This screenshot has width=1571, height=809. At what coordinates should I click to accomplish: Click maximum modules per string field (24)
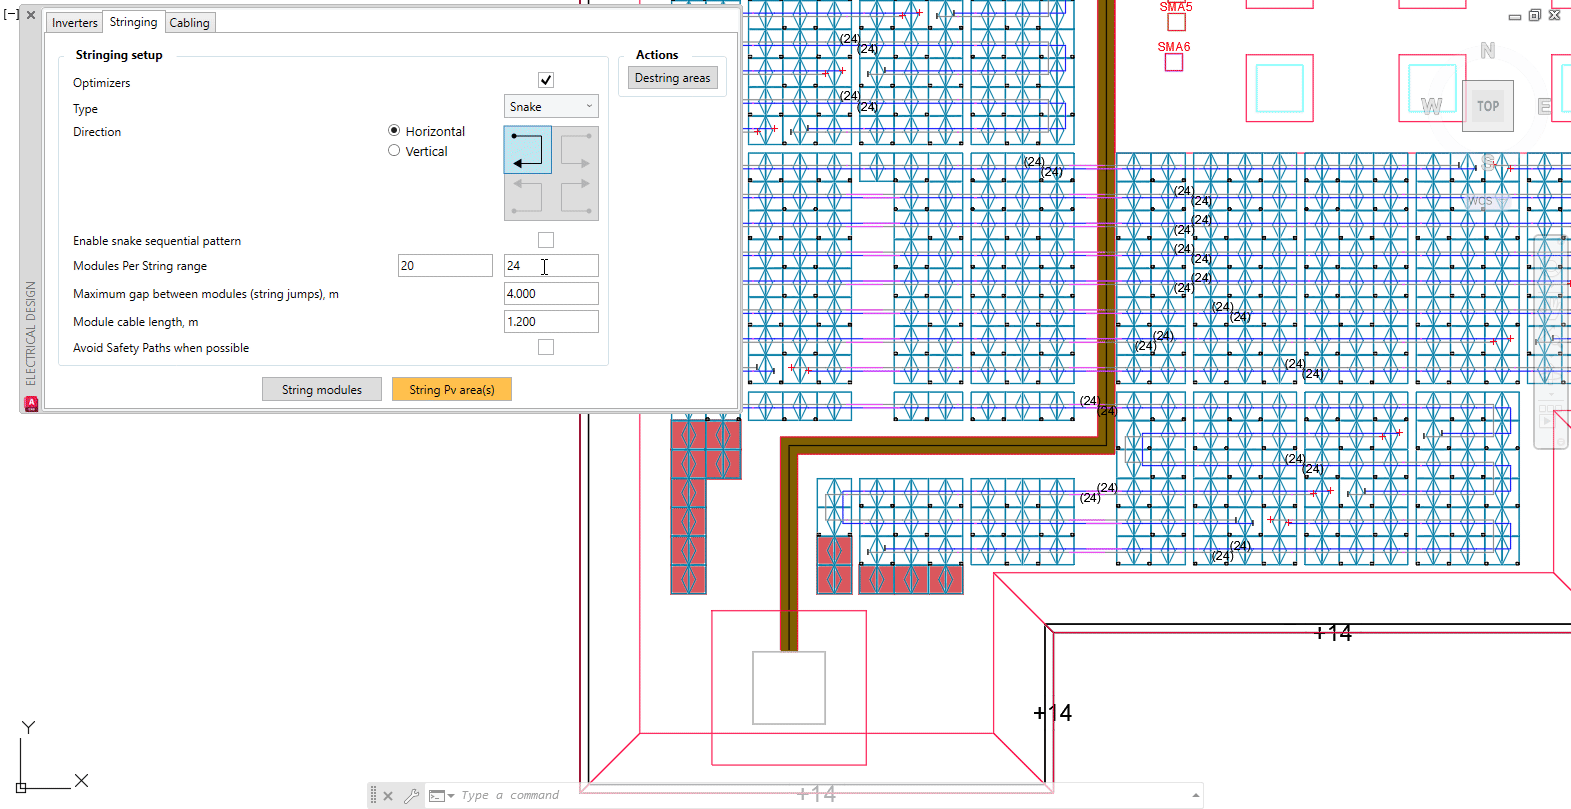tap(551, 265)
